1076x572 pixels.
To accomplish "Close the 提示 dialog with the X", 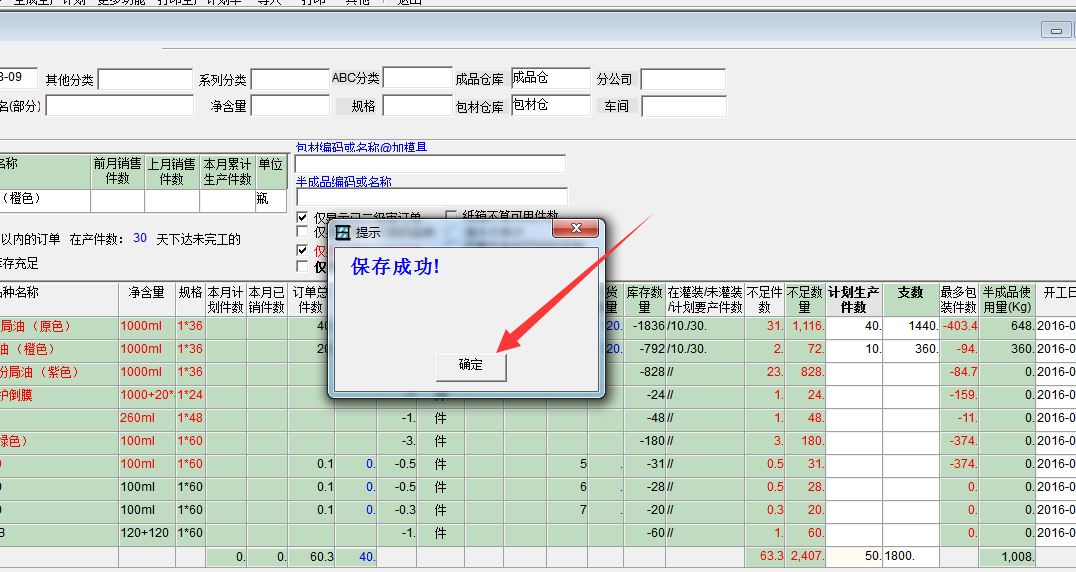I will [x=575, y=231].
